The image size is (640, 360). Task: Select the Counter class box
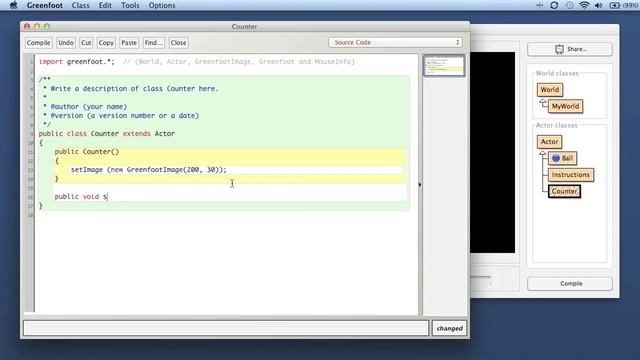point(564,191)
